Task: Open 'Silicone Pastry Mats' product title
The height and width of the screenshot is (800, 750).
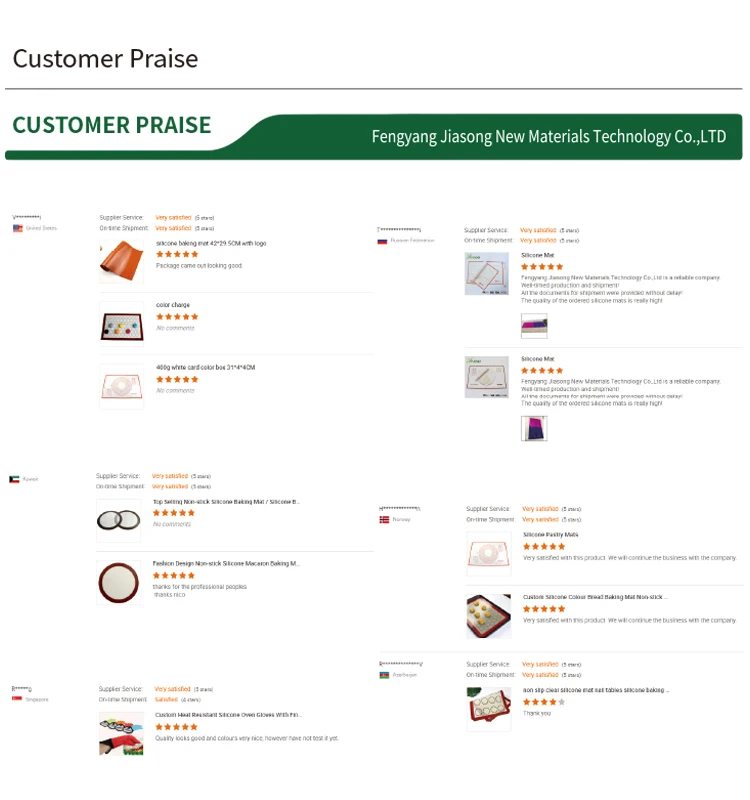Action: coord(550,535)
